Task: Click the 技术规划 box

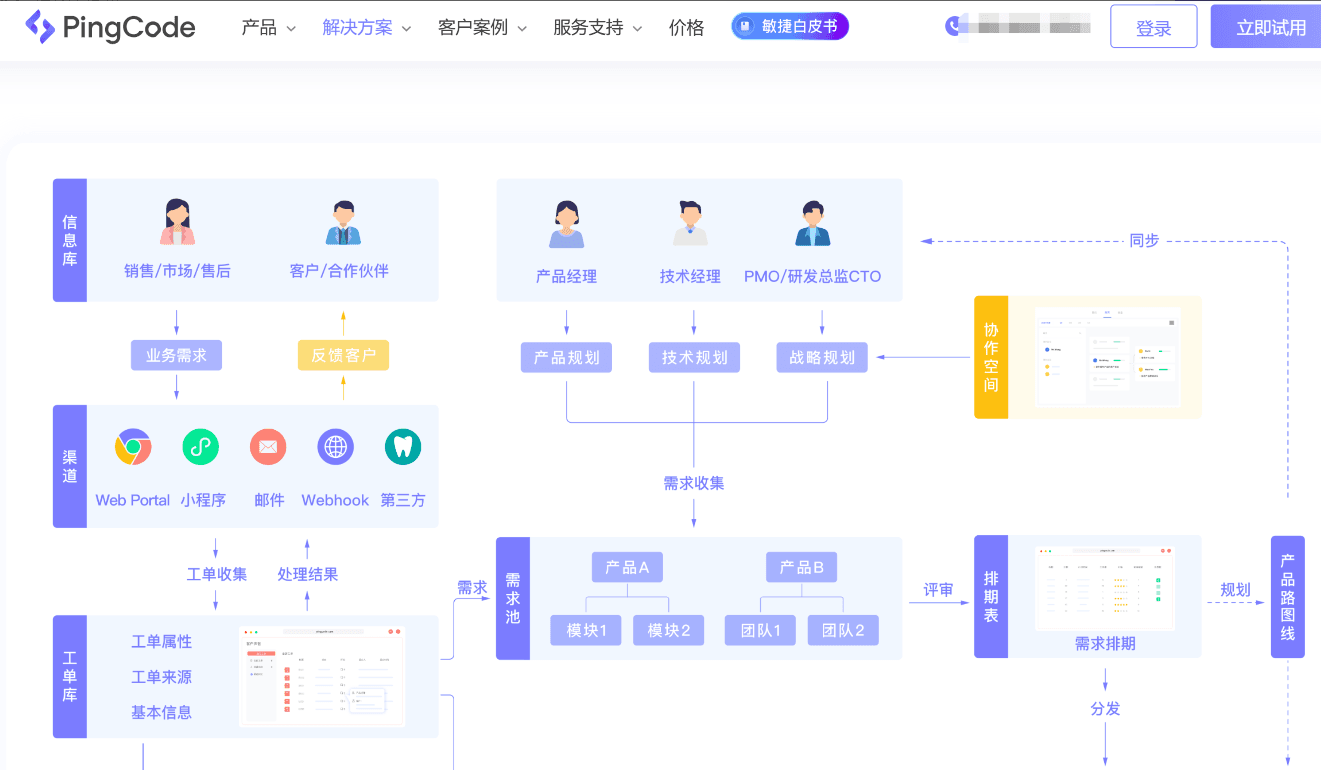Action: (694, 357)
